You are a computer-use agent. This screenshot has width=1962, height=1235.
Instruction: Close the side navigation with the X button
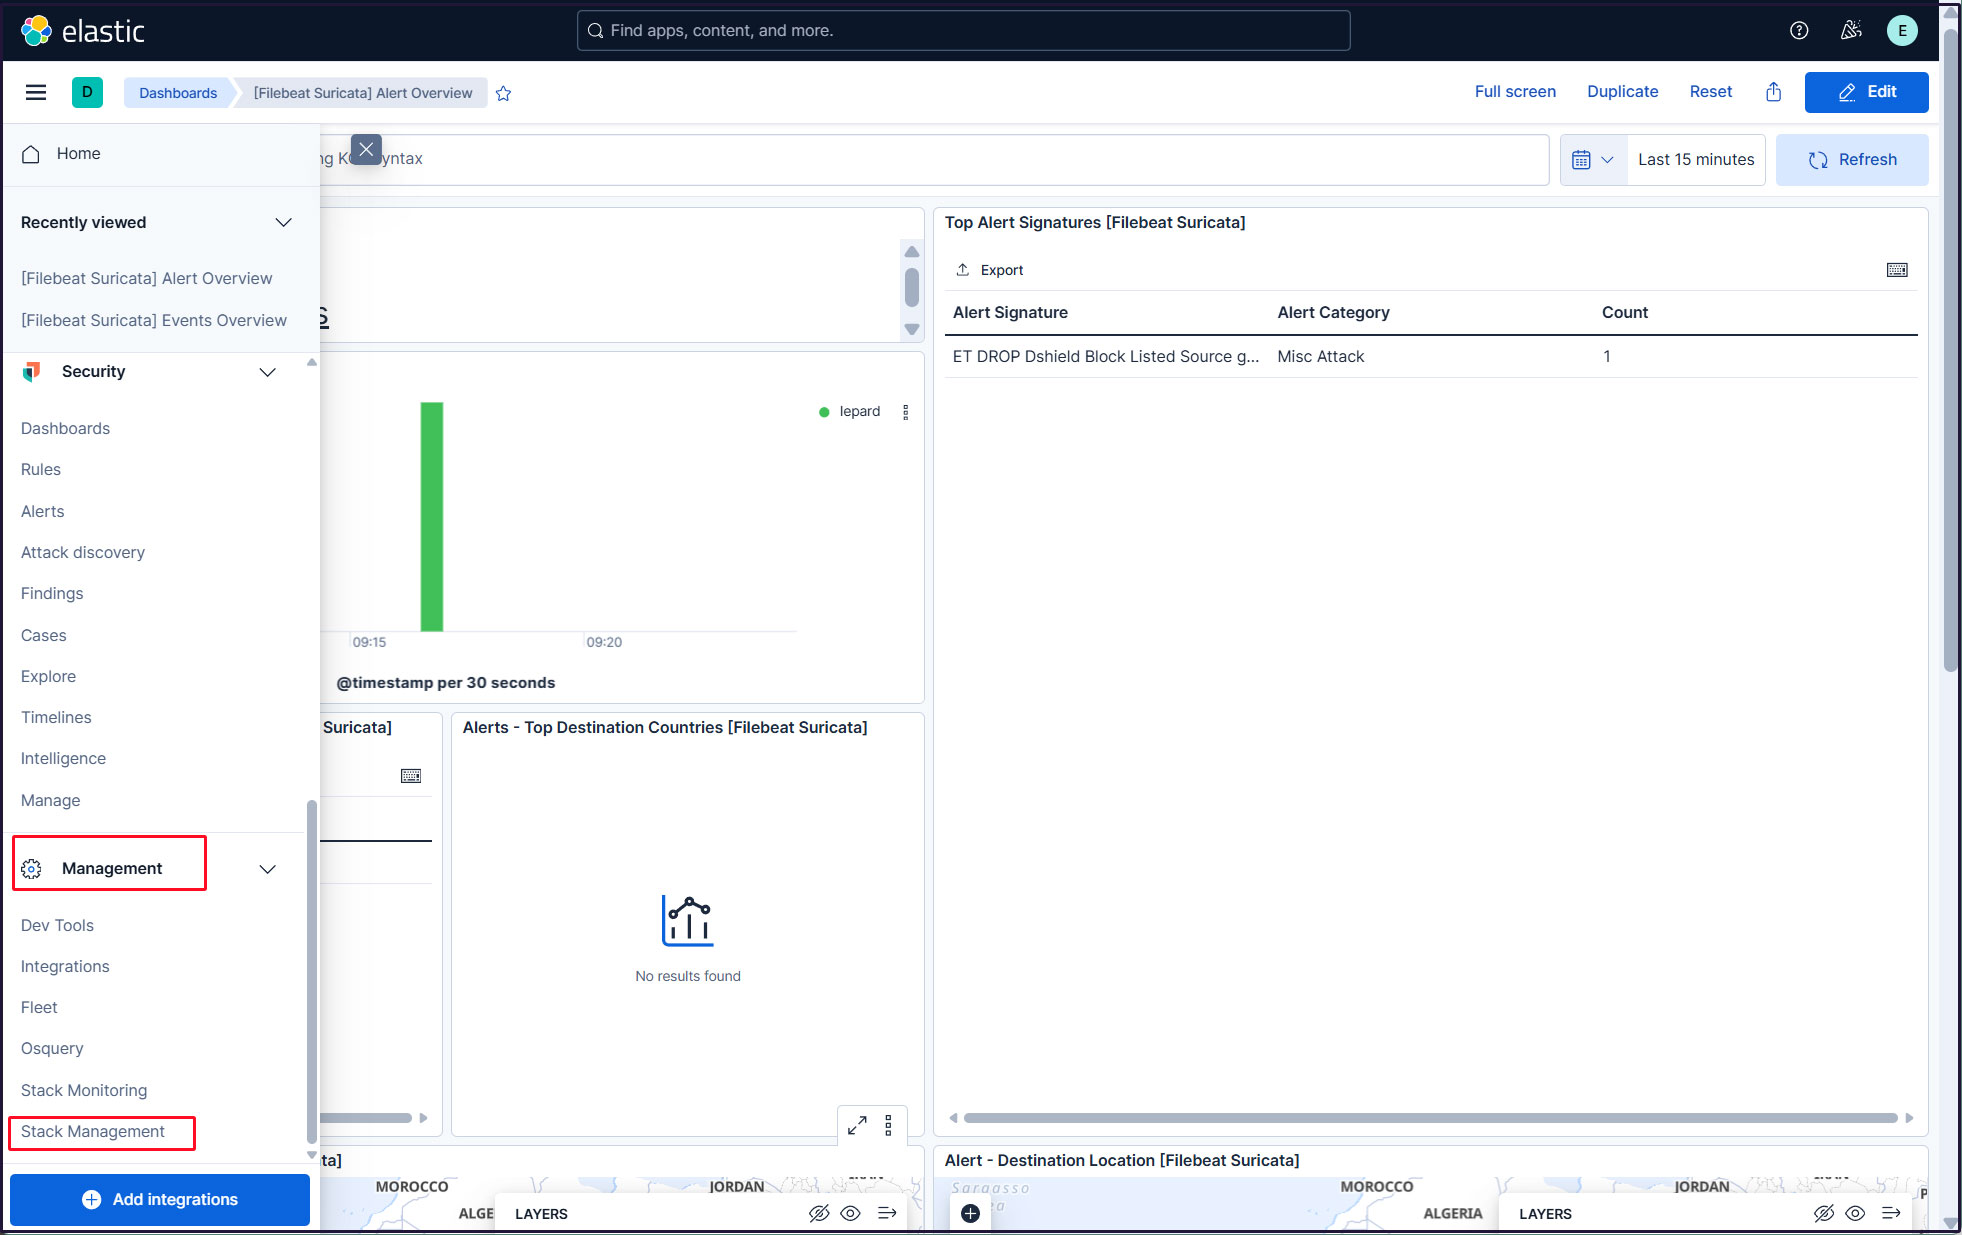click(366, 149)
